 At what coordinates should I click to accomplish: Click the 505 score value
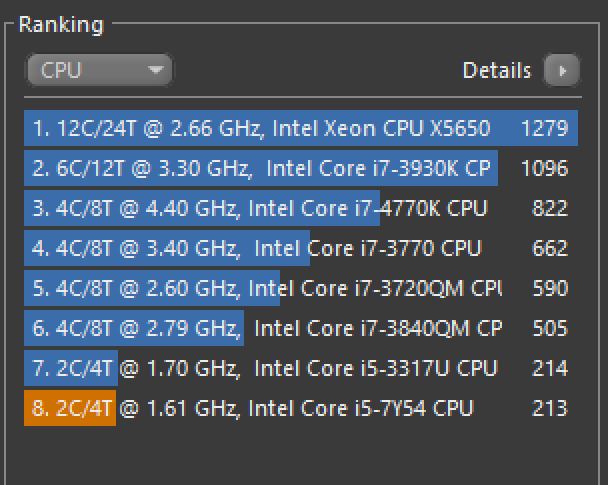[549, 328]
